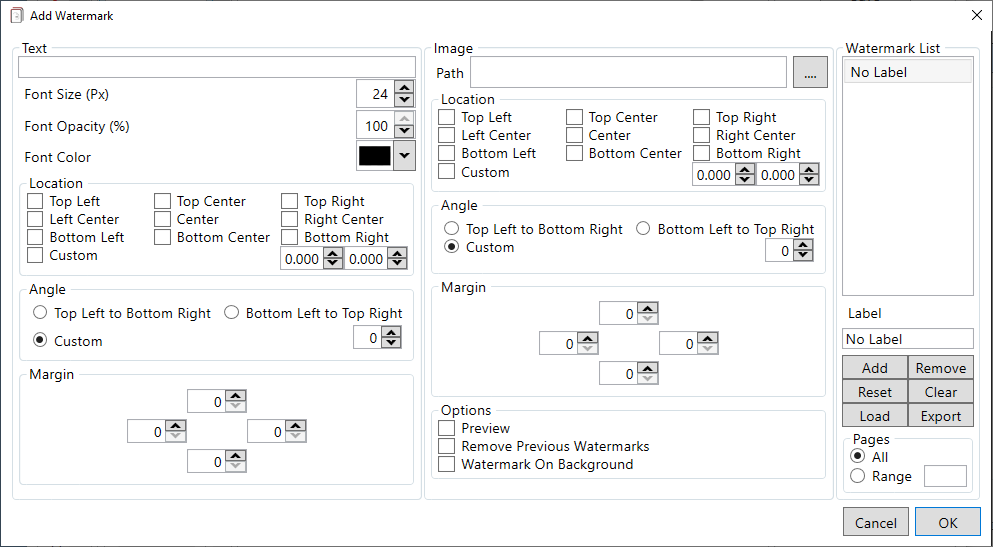
Task: Increase Text top margin value
Action: coord(236,396)
